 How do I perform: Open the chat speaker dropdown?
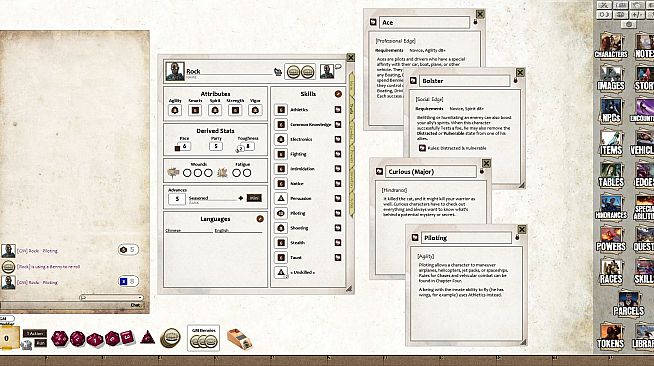click(x=111, y=297)
